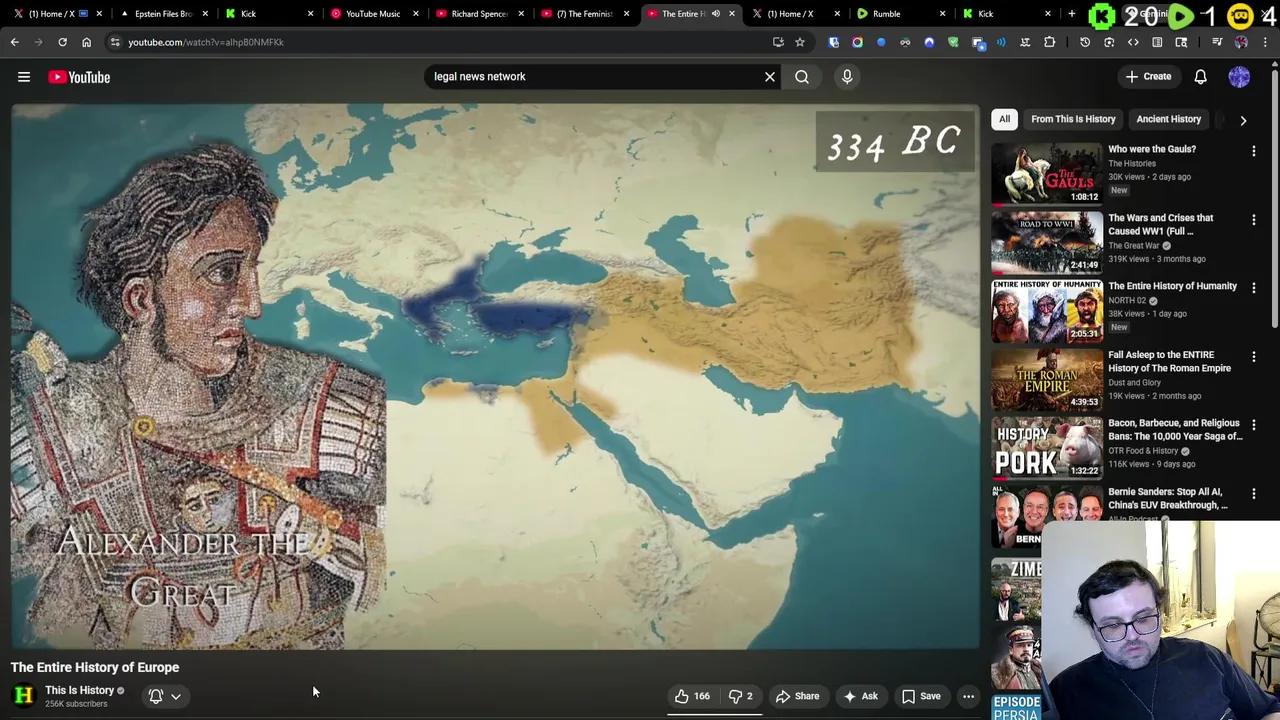Viewport: 1280px width, 720px height.
Task: Open the browser extensions puzzle icon
Action: pyautogui.click(x=1049, y=42)
